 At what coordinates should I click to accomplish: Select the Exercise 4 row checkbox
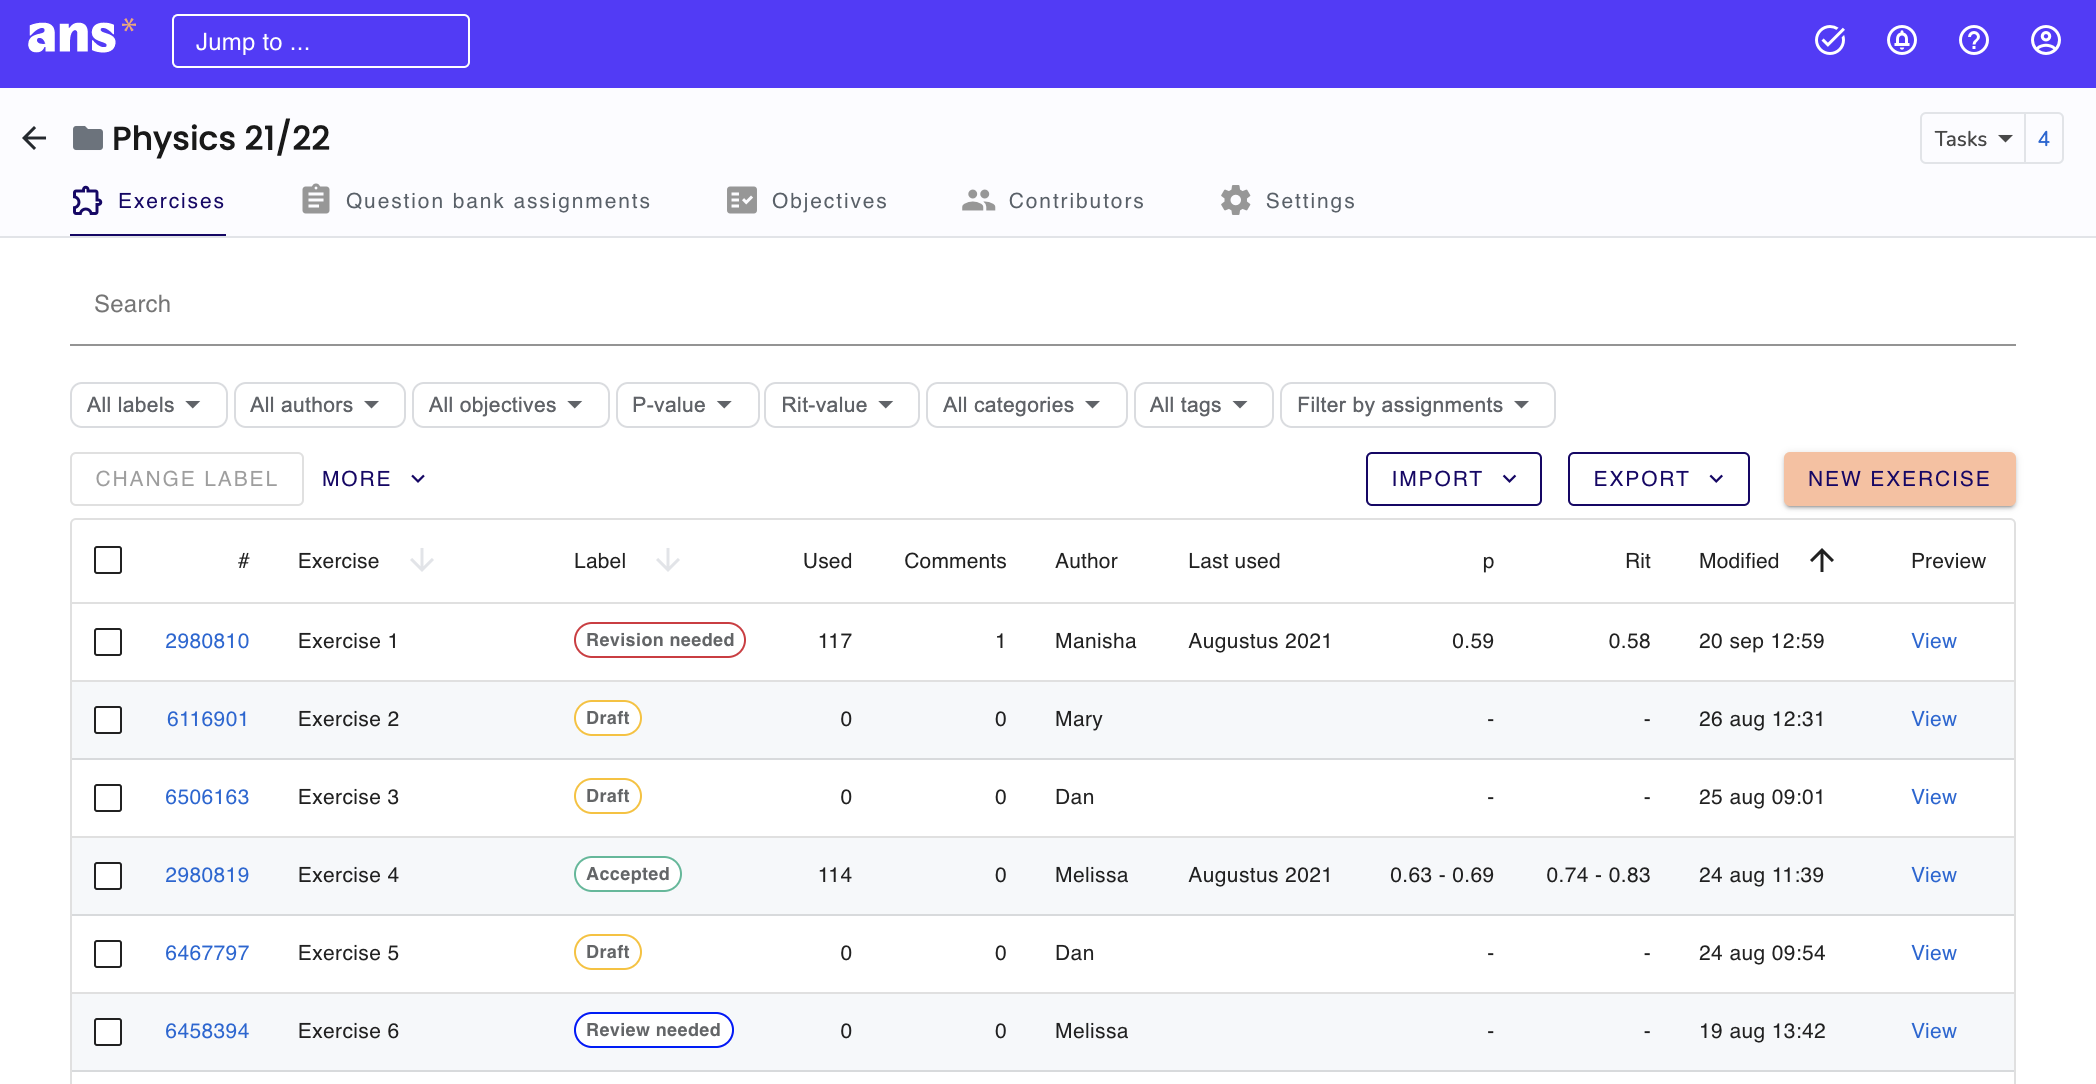(108, 875)
